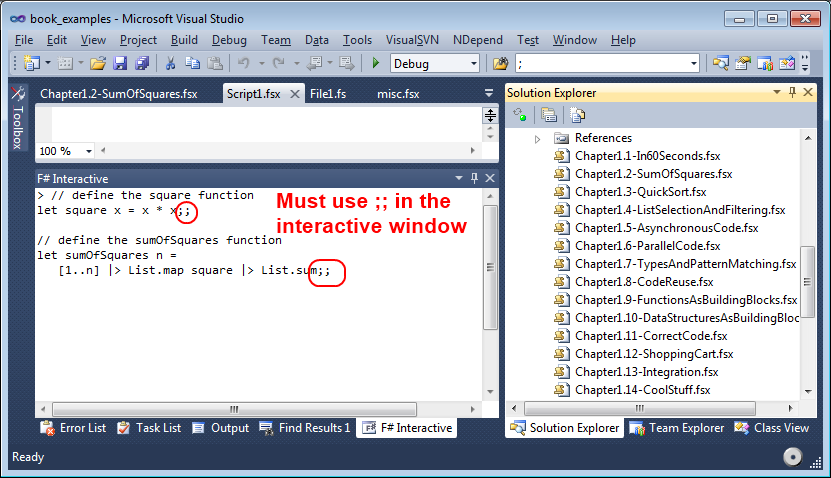This screenshot has height=478, width=831.
Task: Switch to Class View tab
Action: [x=772, y=428]
